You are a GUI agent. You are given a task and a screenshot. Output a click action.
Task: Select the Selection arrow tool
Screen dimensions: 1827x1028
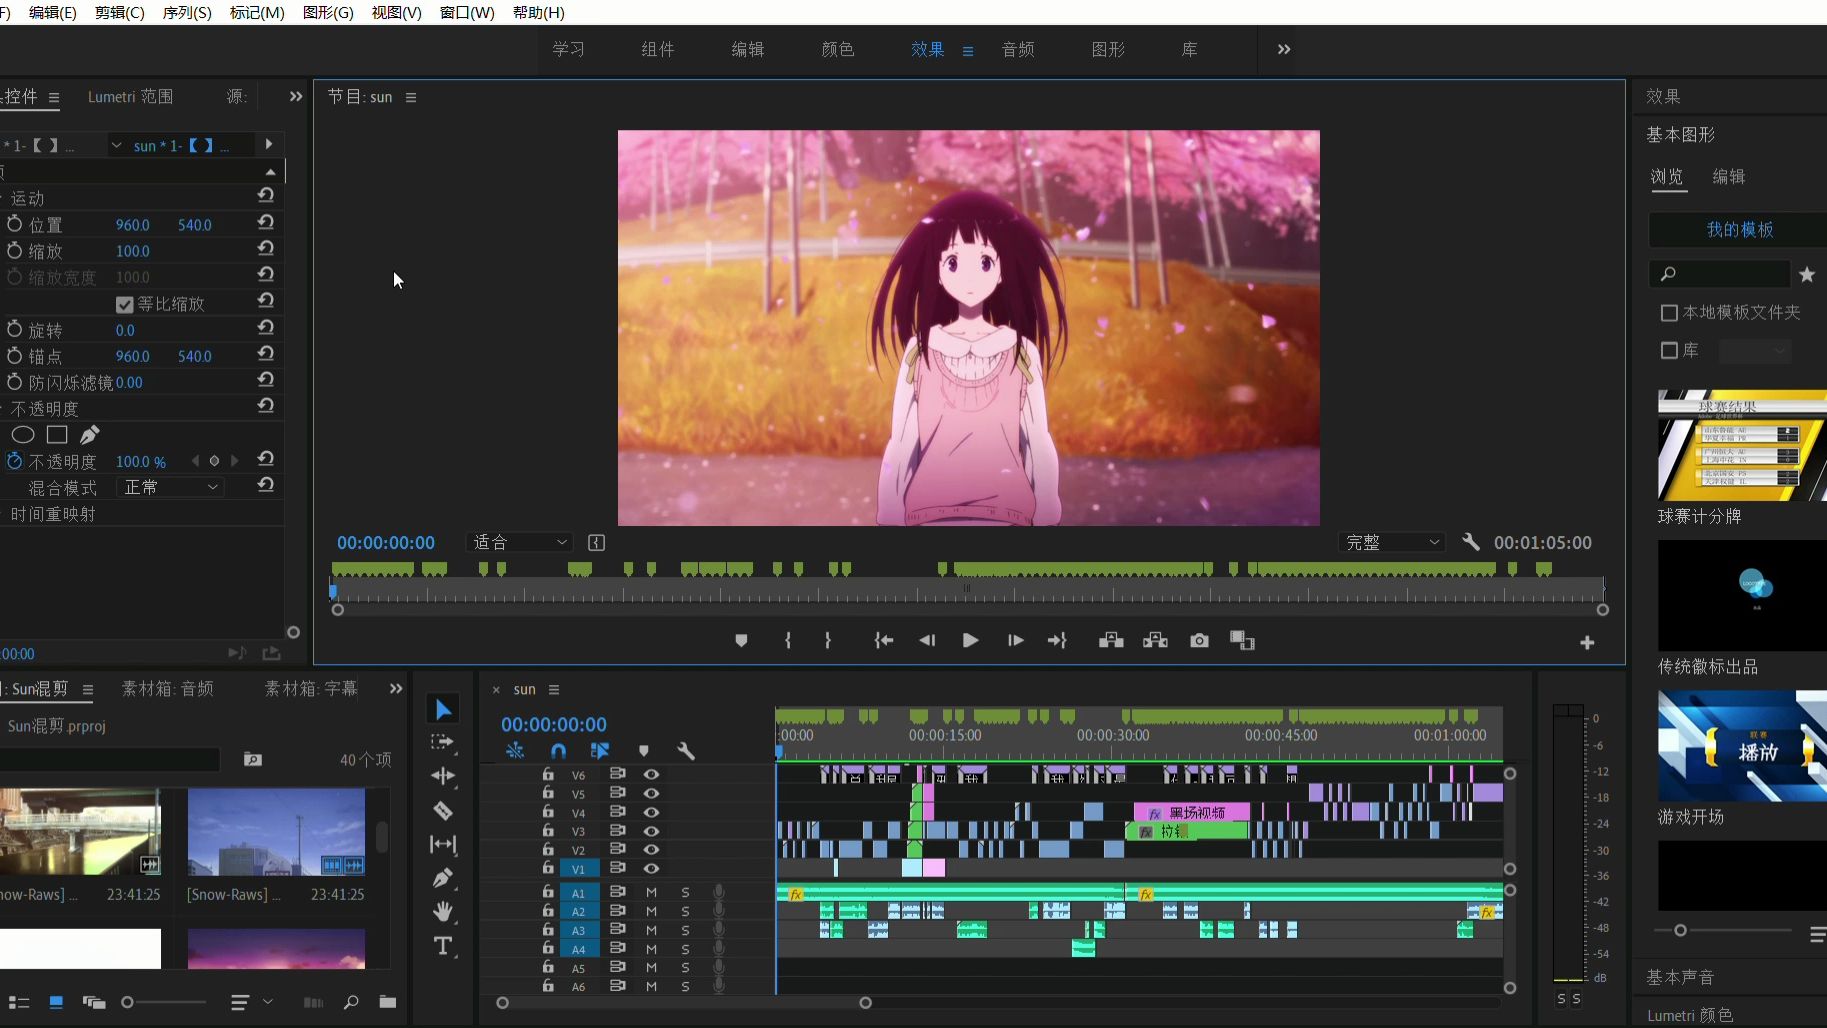tap(443, 709)
